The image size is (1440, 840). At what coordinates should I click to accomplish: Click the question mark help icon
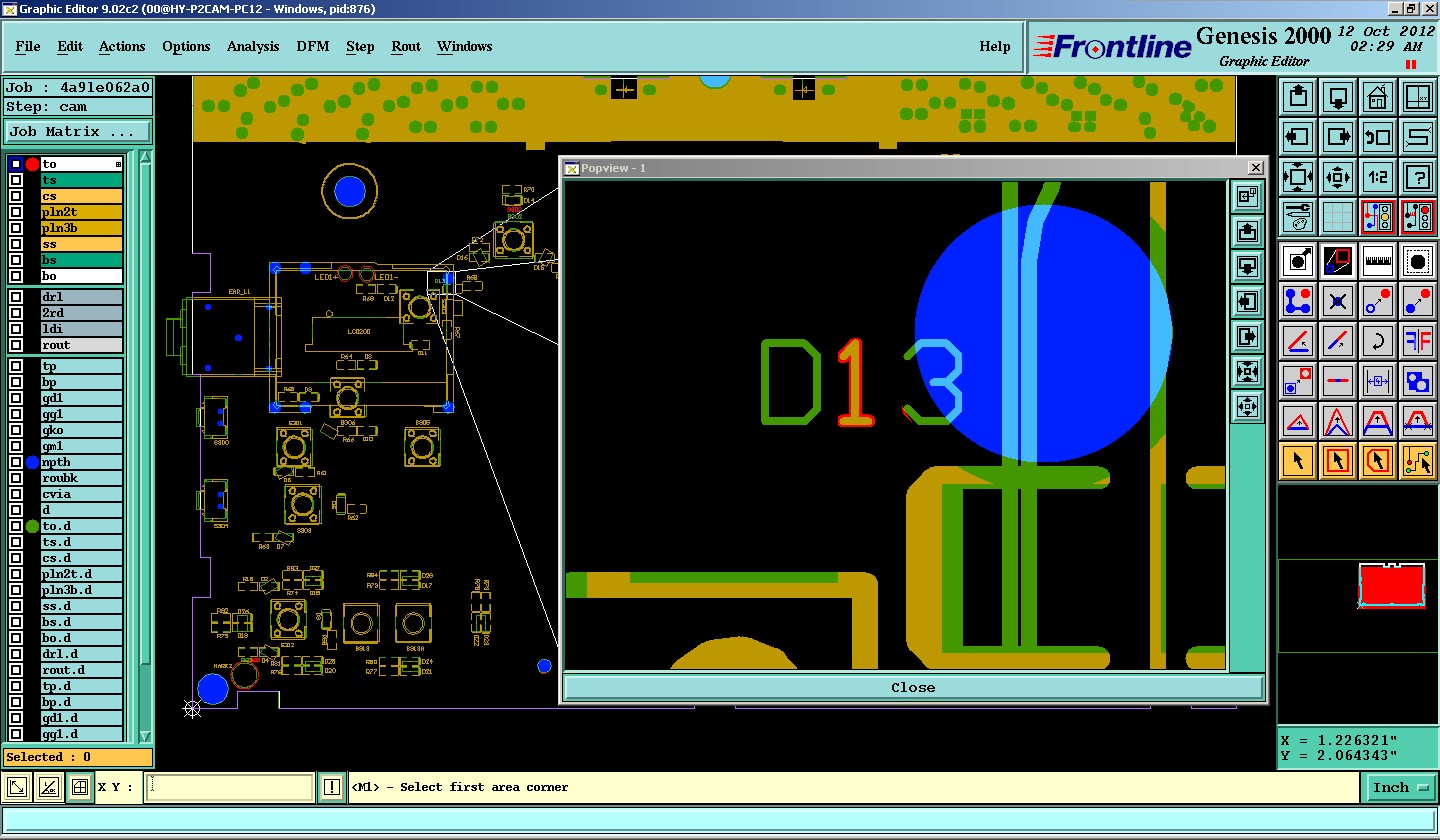coord(1418,177)
